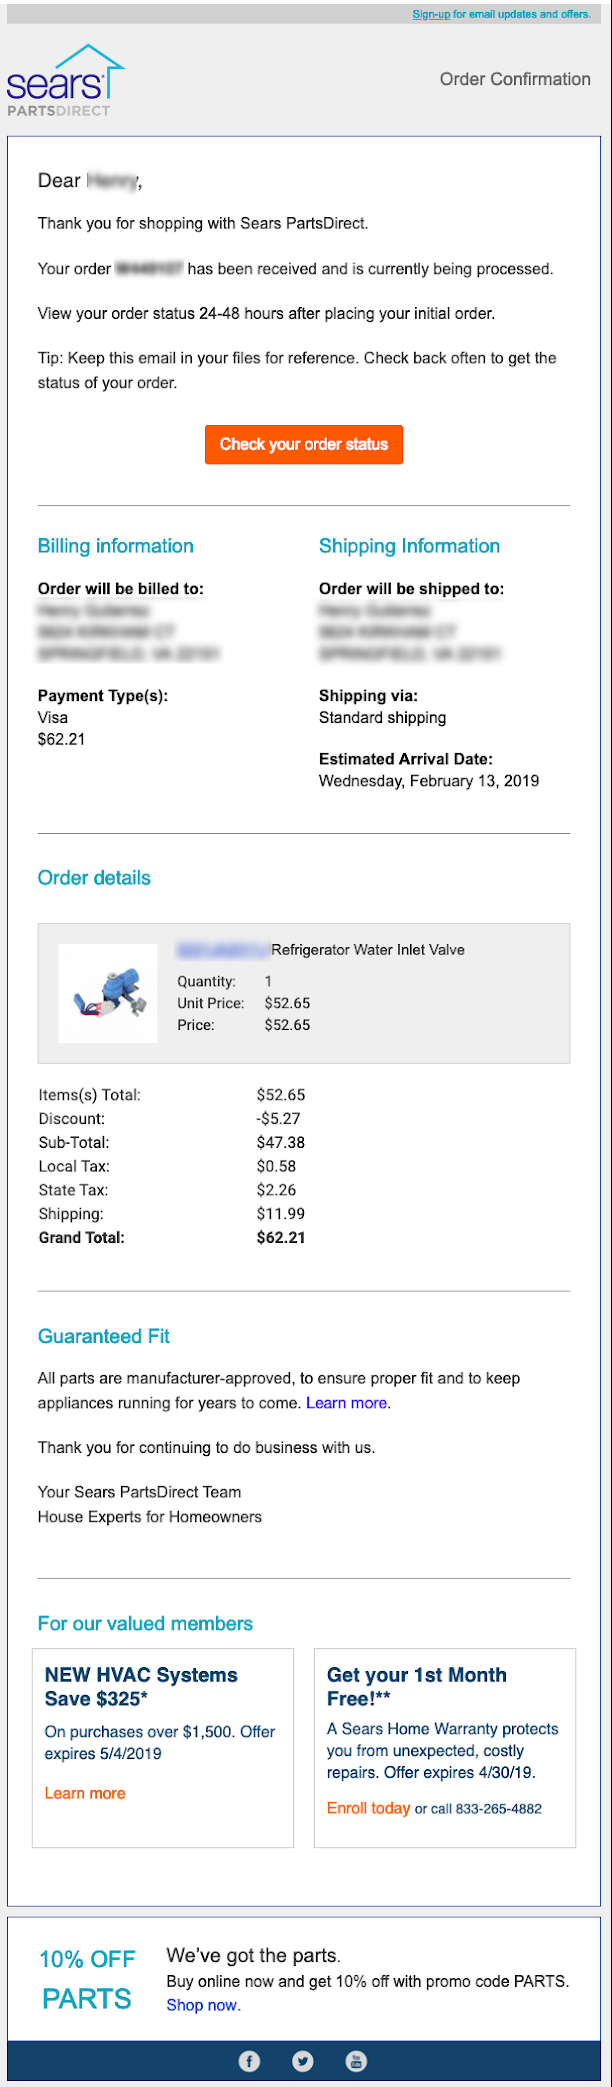Viewport: 612px width, 2087px height.
Task: Click the Order Confirmation header text
Action: [x=515, y=79]
